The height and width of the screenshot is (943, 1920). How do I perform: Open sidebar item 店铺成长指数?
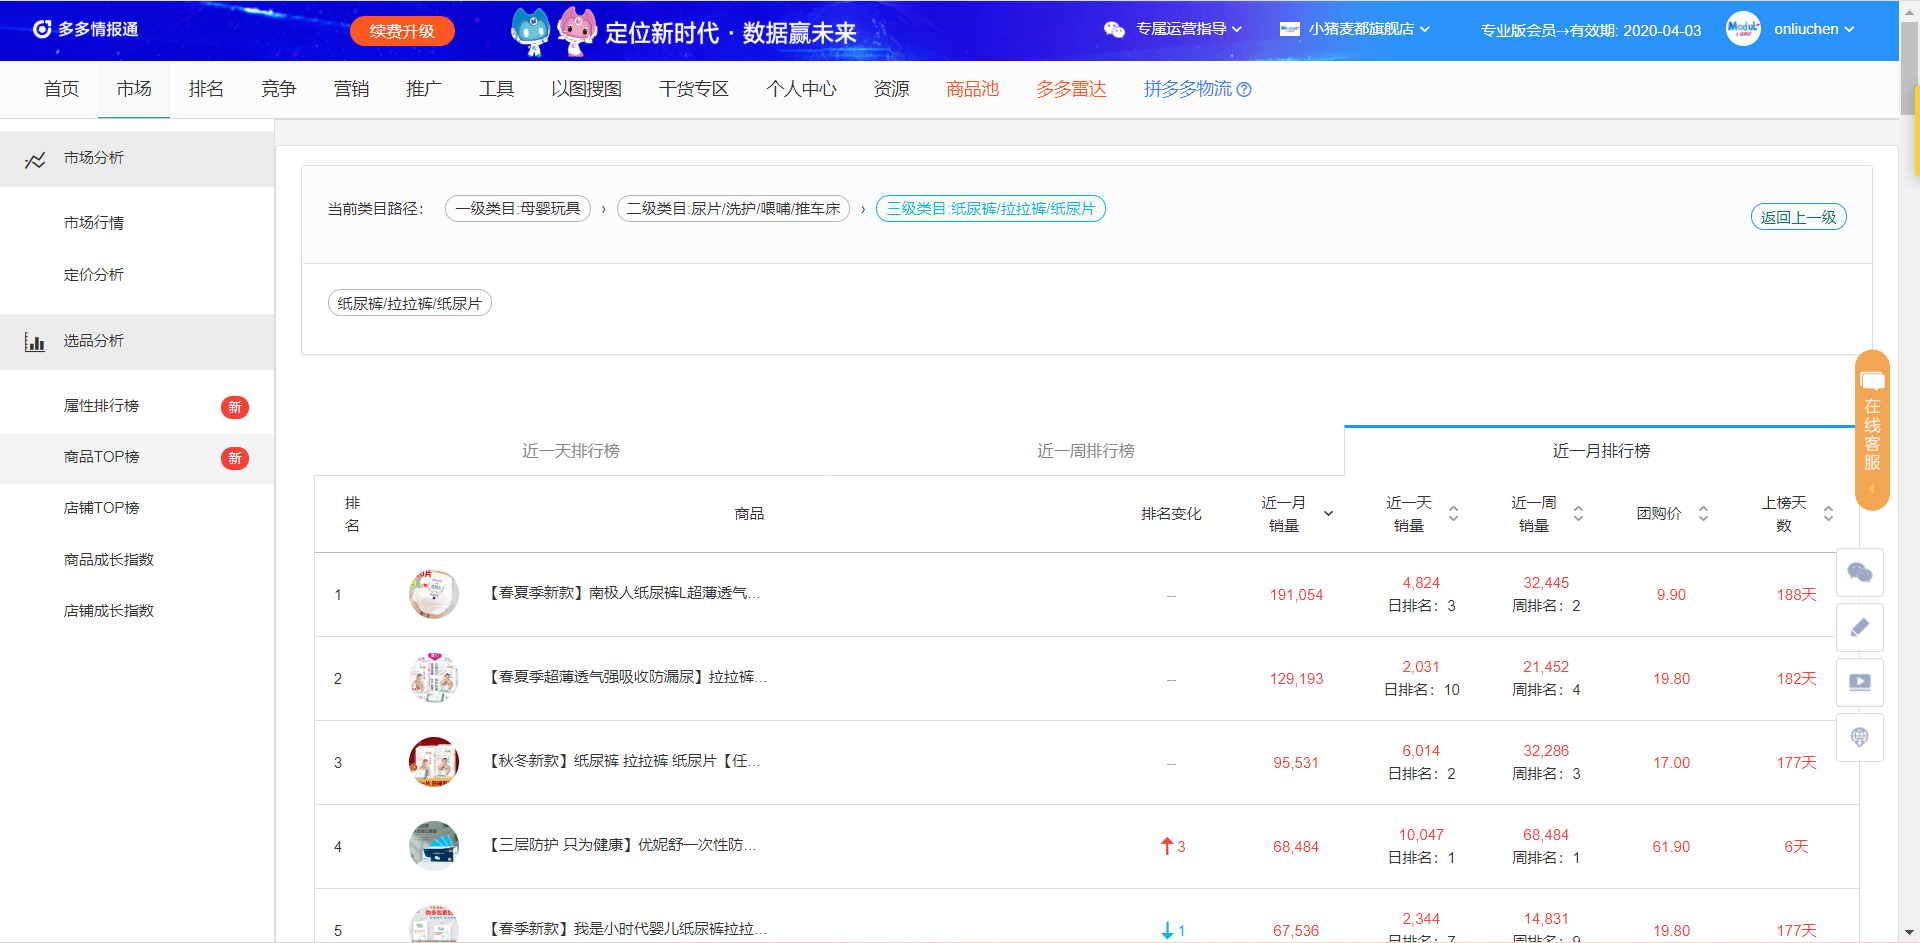point(109,611)
